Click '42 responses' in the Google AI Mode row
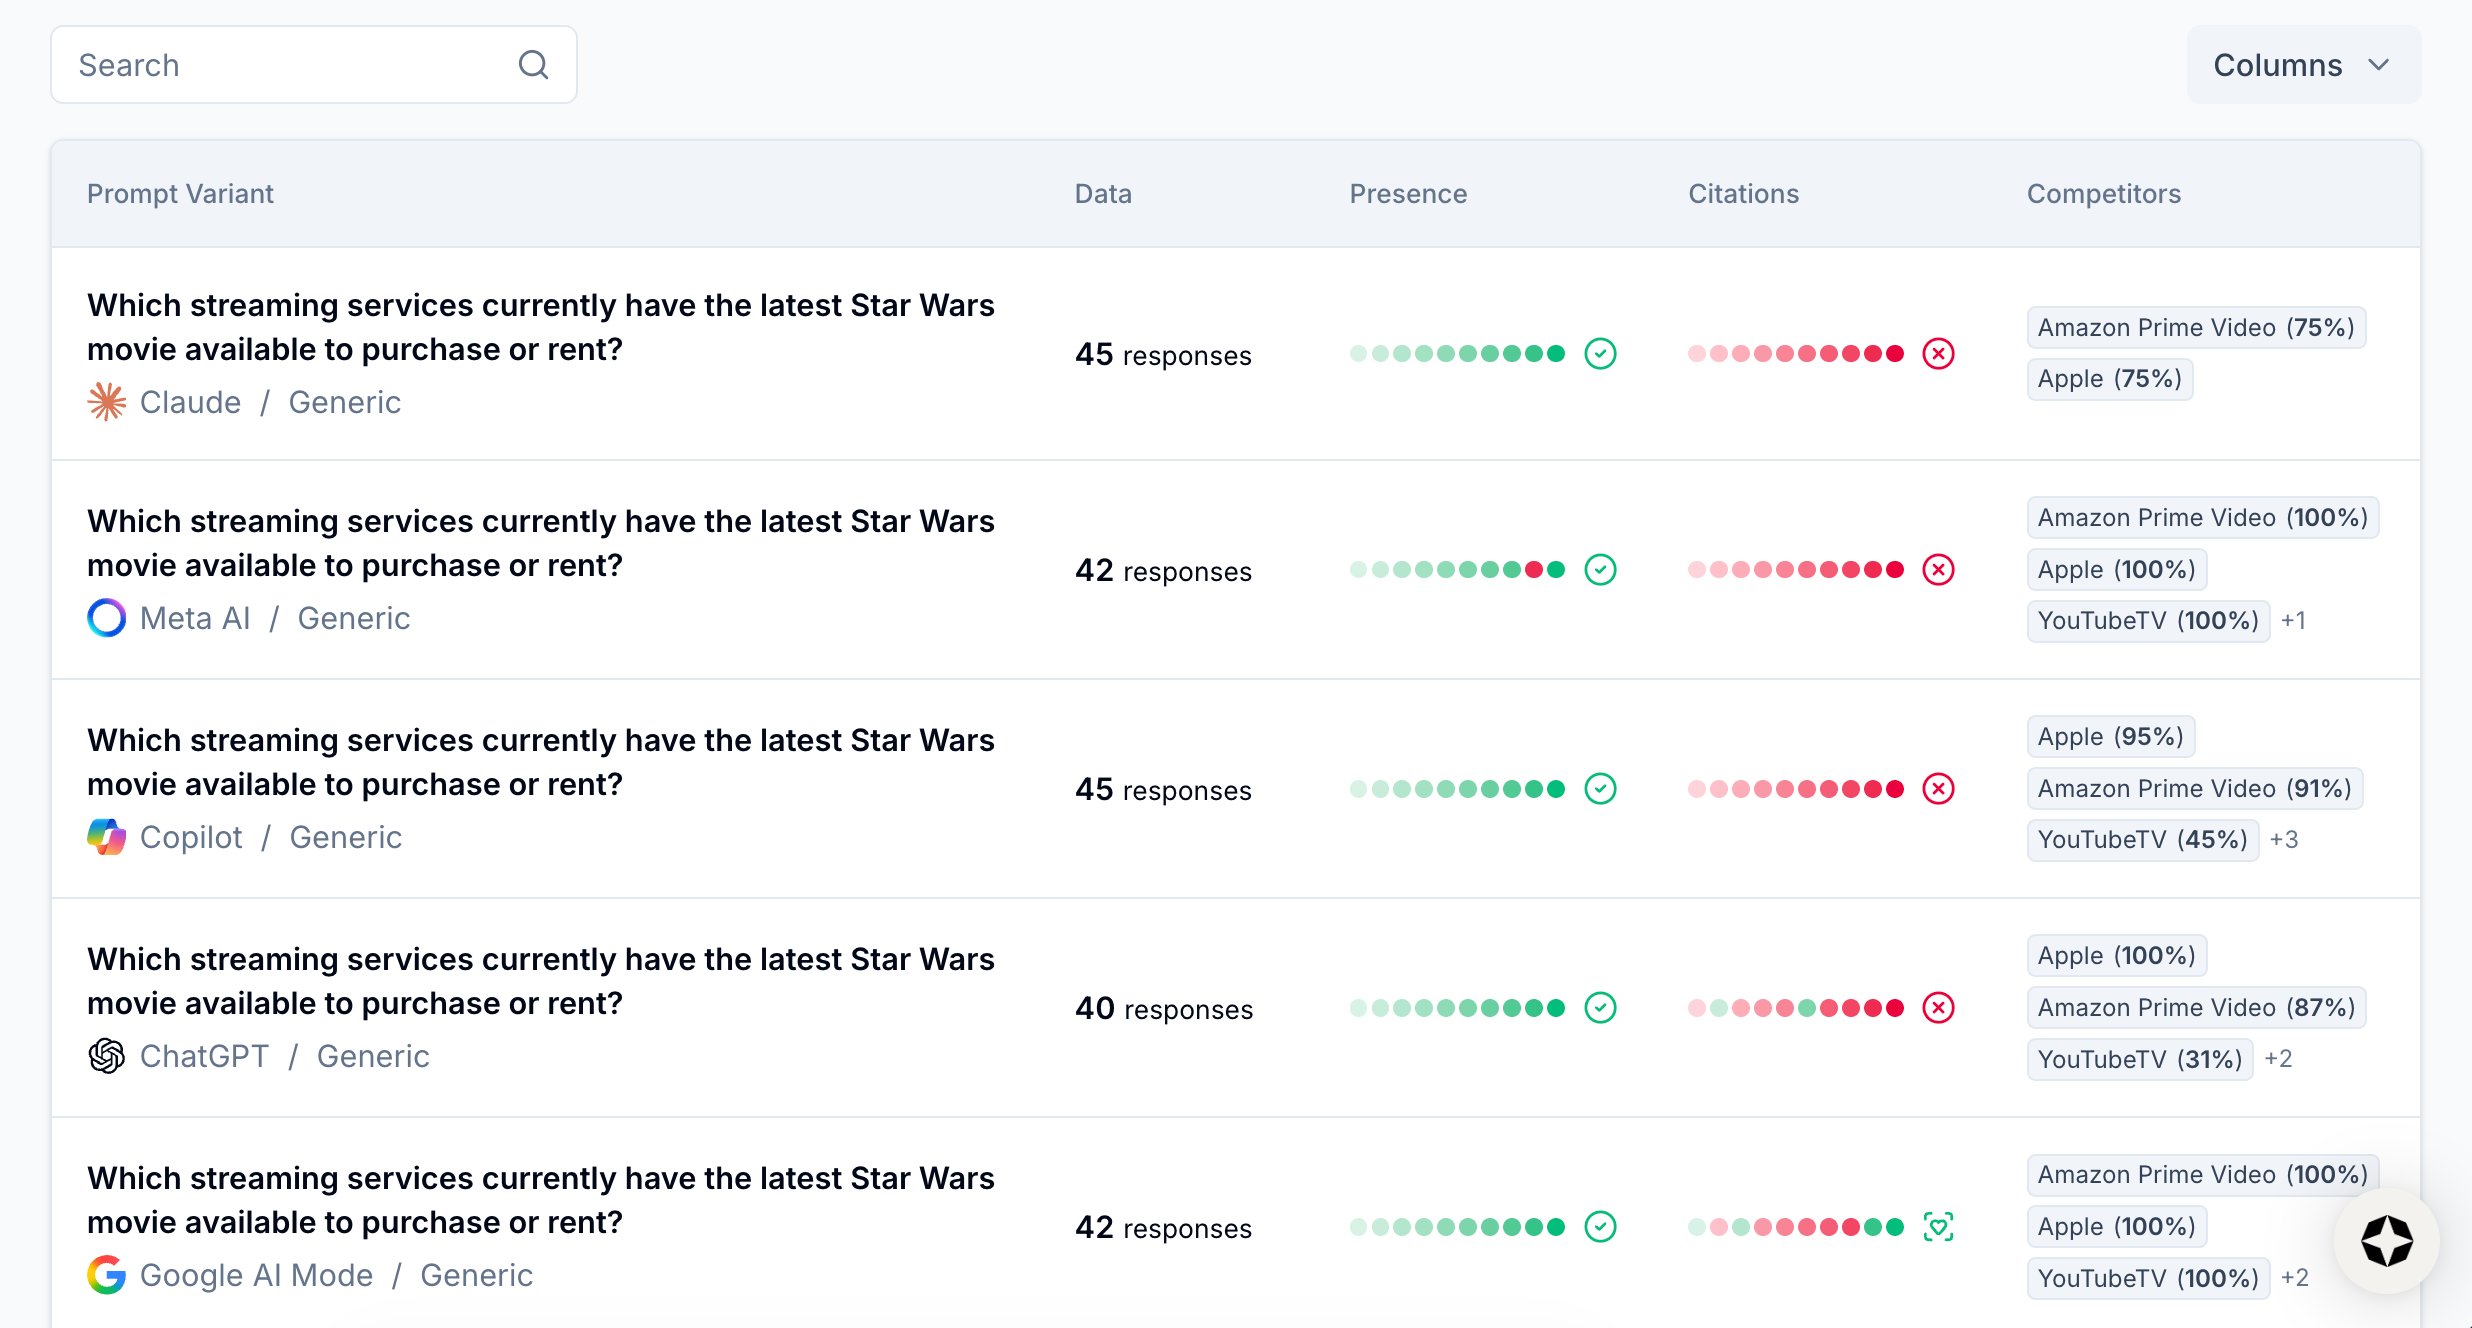The image size is (2472, 1328). pos(1163,1228)
